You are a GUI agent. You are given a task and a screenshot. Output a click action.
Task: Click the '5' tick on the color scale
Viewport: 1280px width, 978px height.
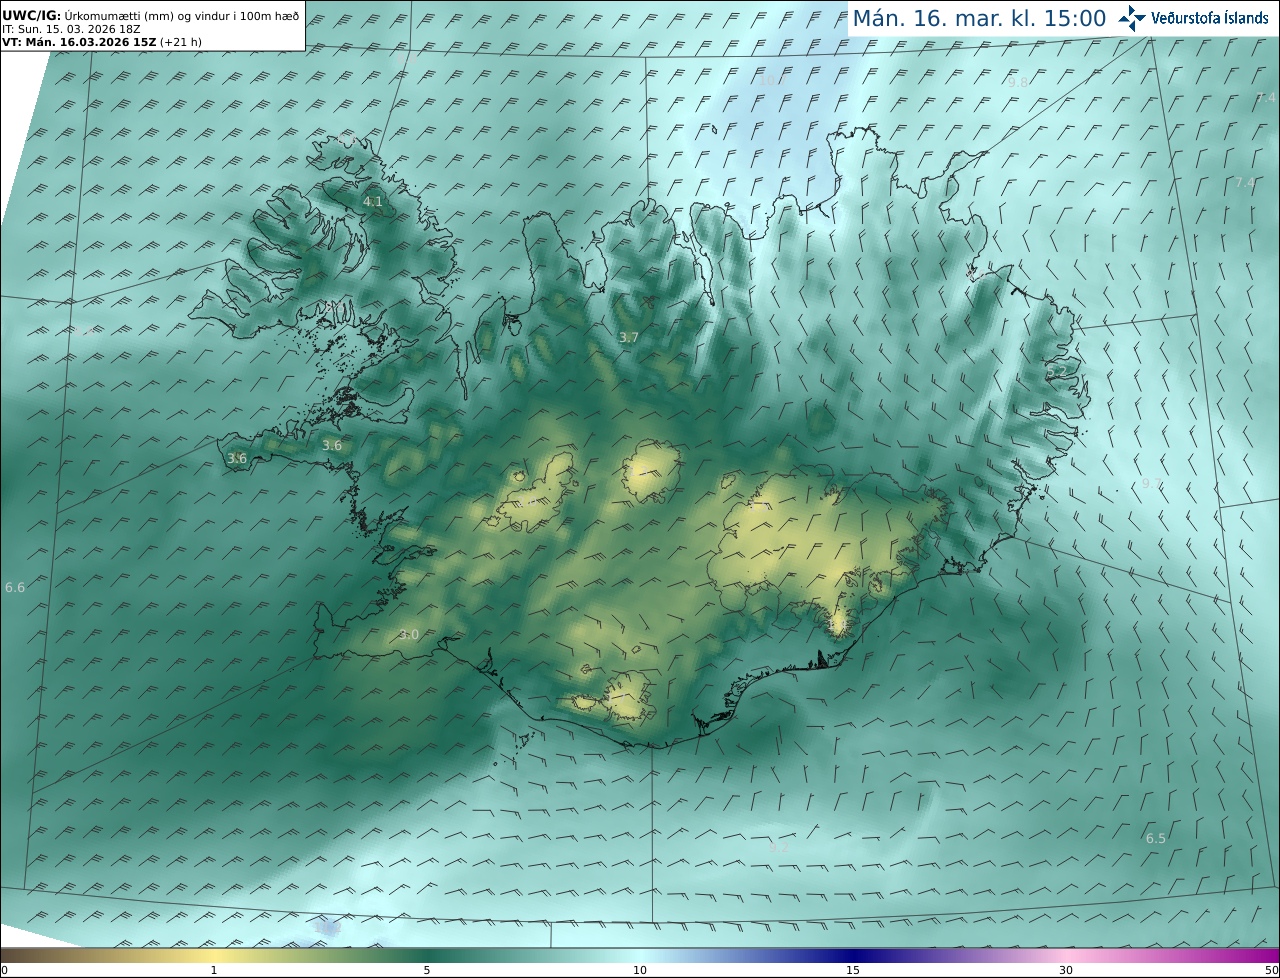click(427, 970)
